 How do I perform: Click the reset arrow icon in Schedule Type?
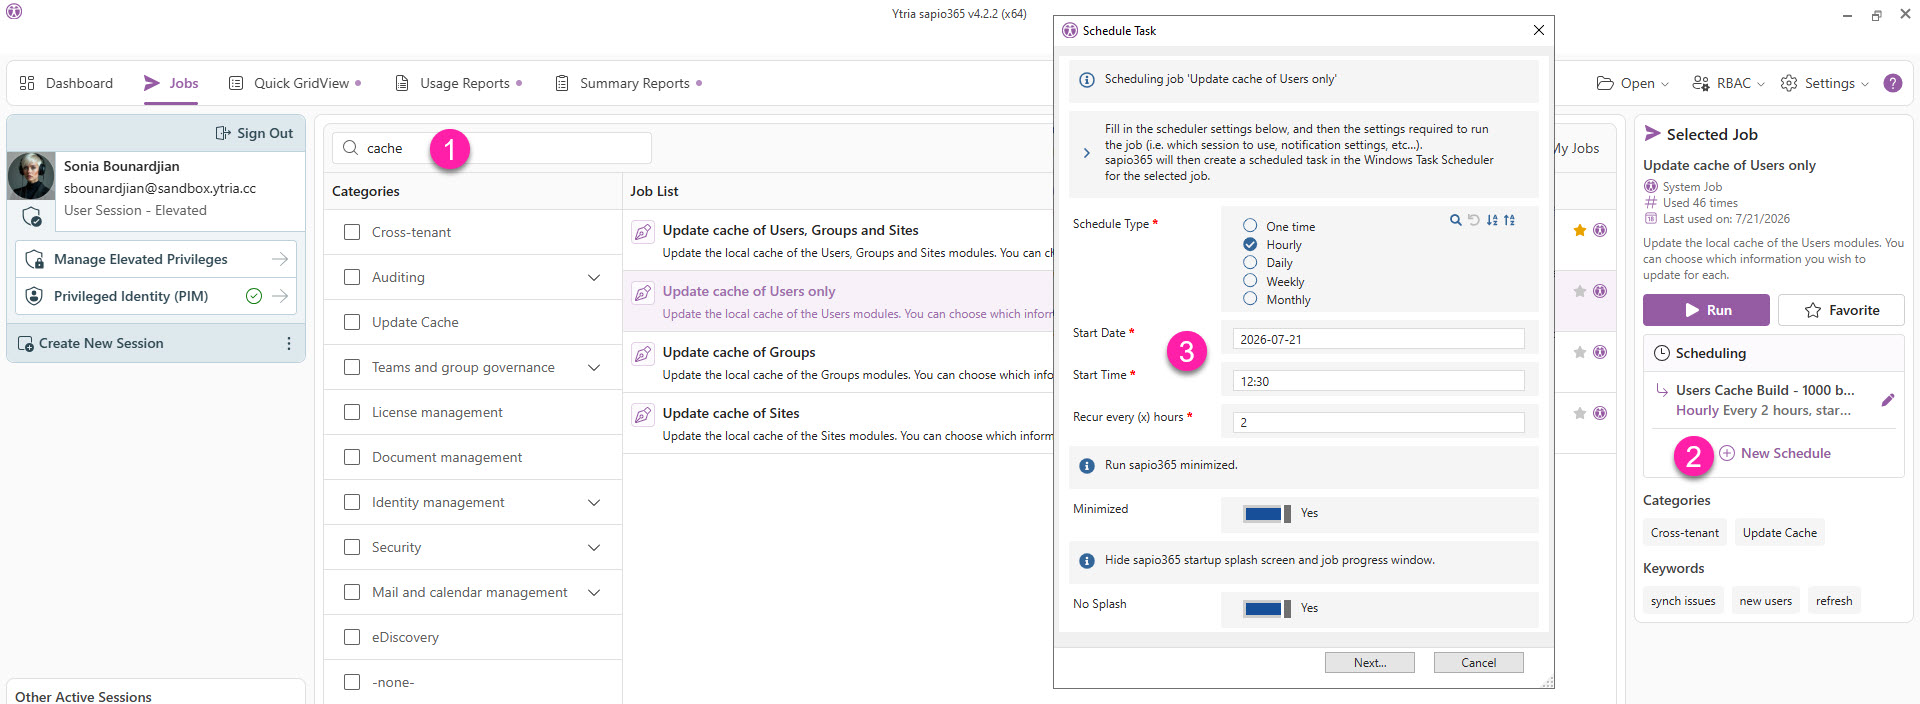pyautogui.click(x=1473, y=220)
